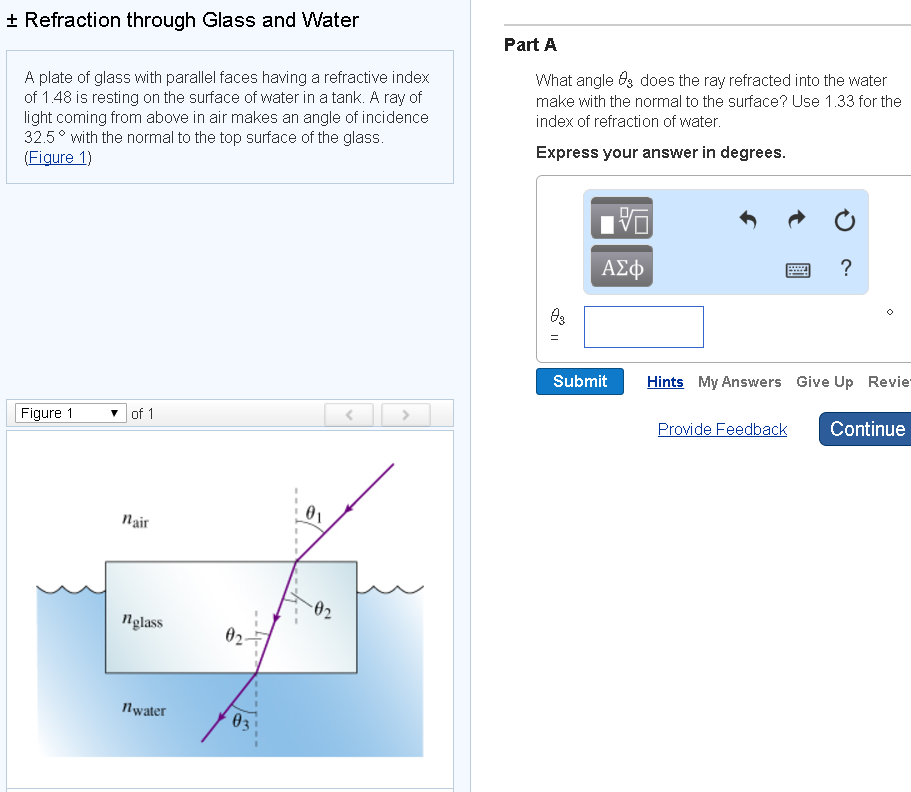Reset the answer field with the refresh icon

[x=844, y=219]
